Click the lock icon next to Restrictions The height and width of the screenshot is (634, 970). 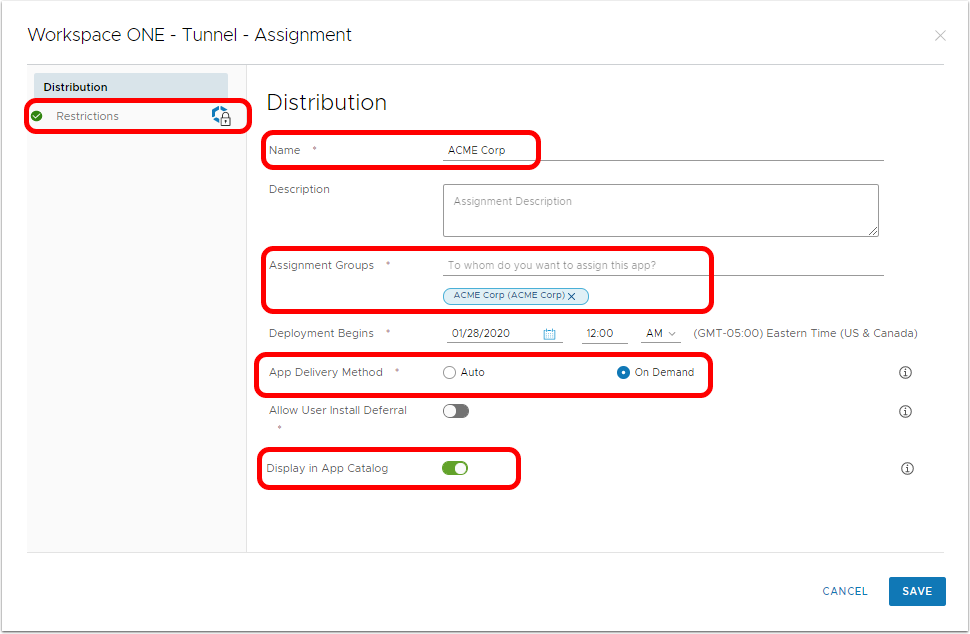tap(222, 117)
